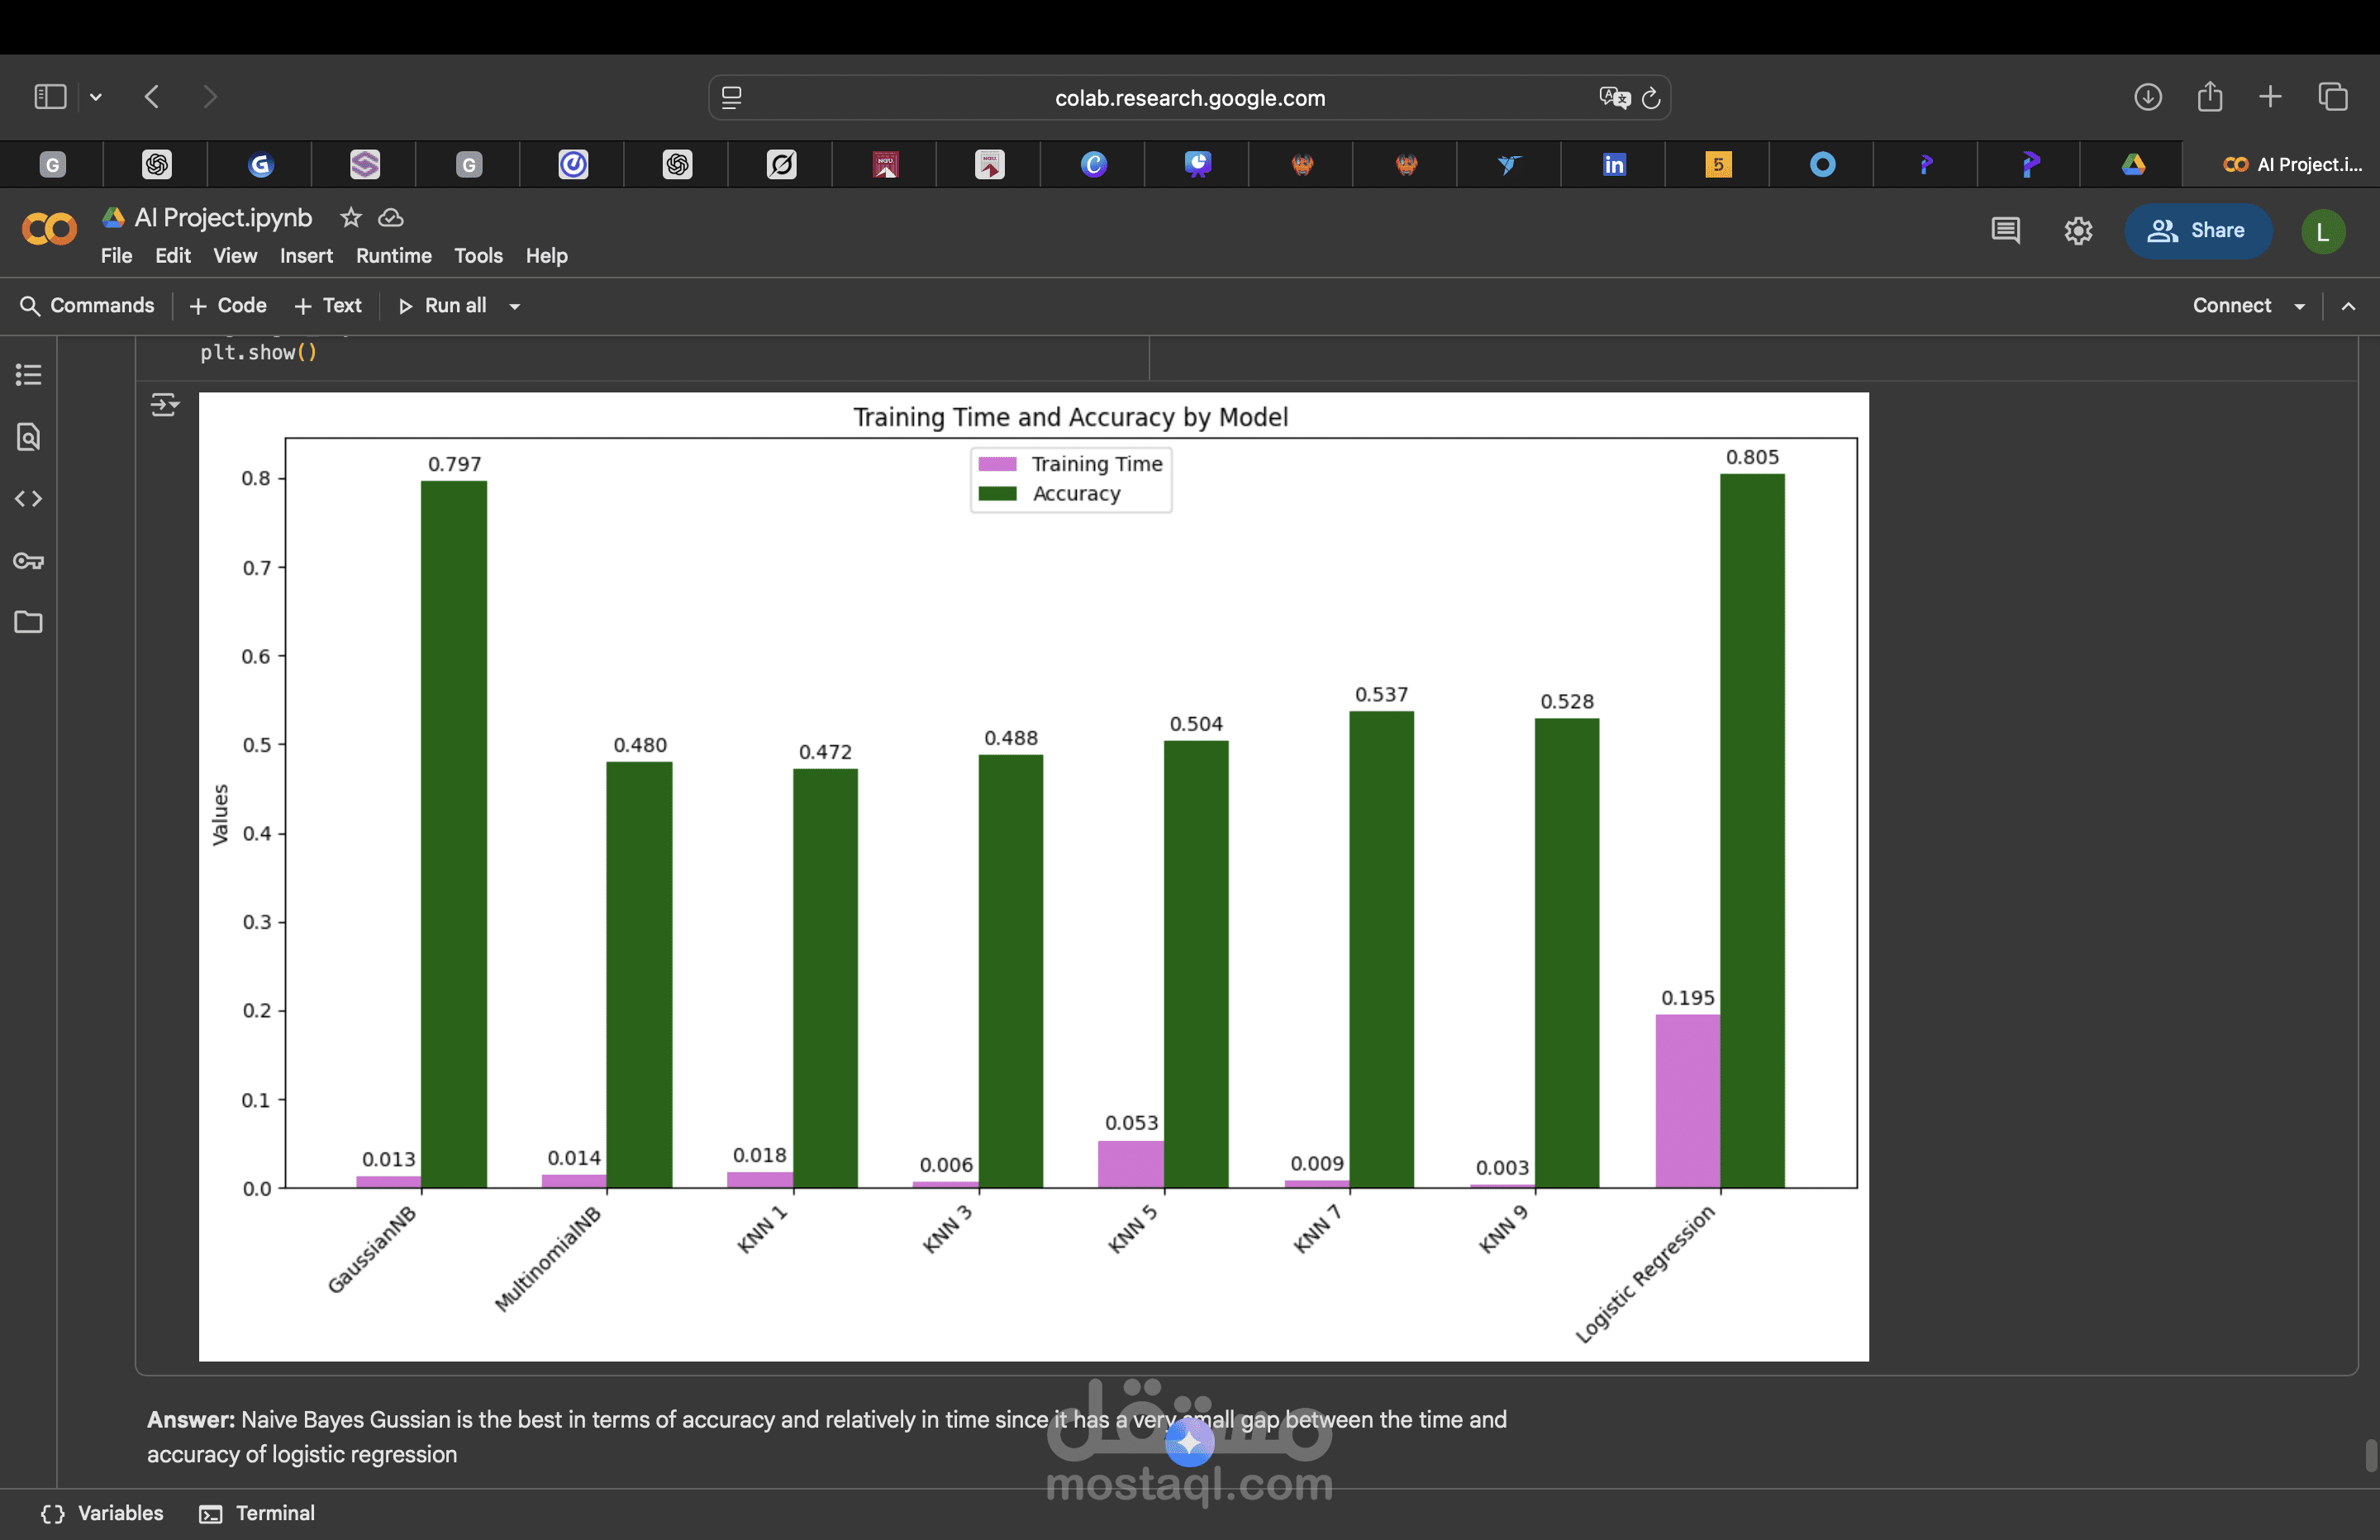Add a new Code cell

(x=228, y=306)
